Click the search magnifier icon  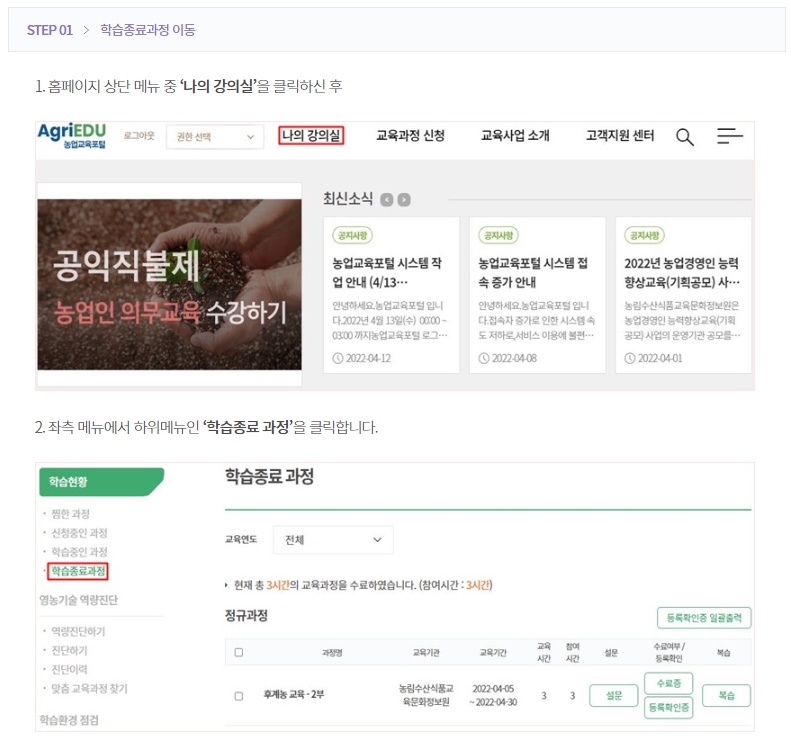[685, 137]
